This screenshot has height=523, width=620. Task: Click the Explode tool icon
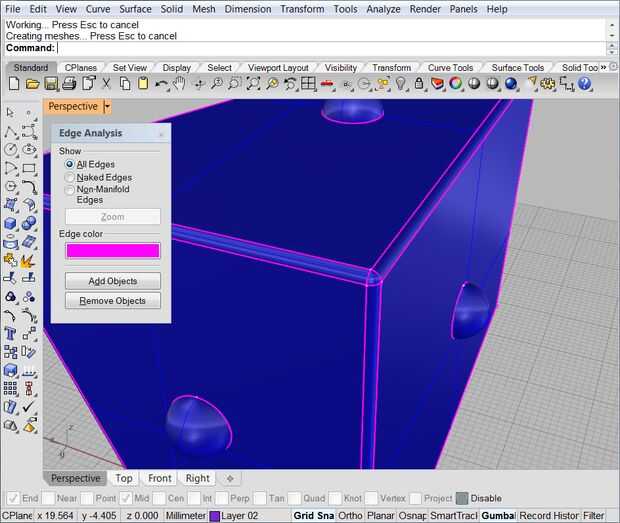pos(28,260)
